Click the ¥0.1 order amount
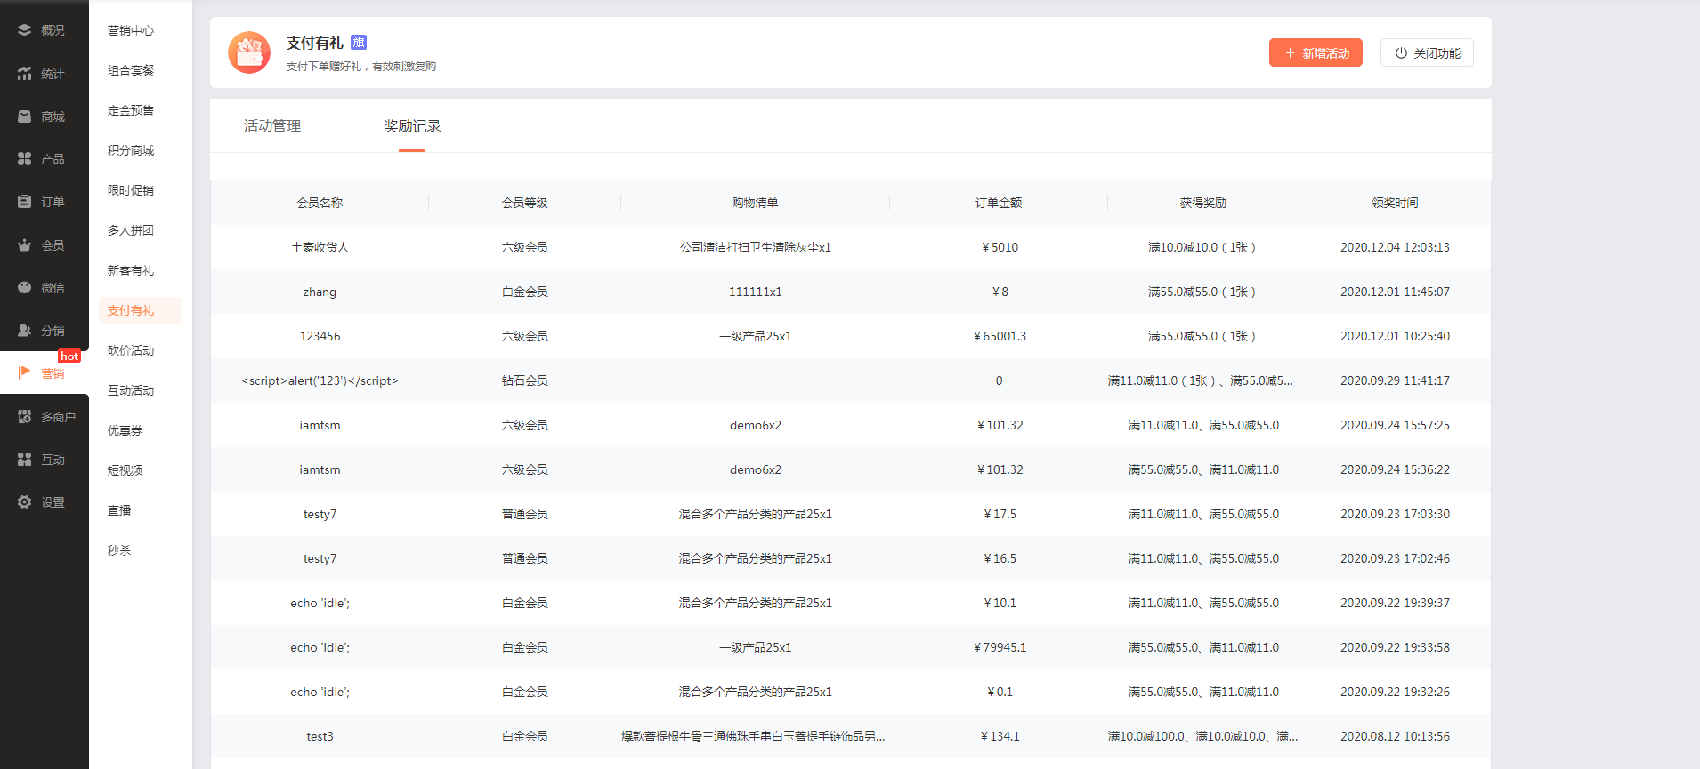 pos(1000,692)
